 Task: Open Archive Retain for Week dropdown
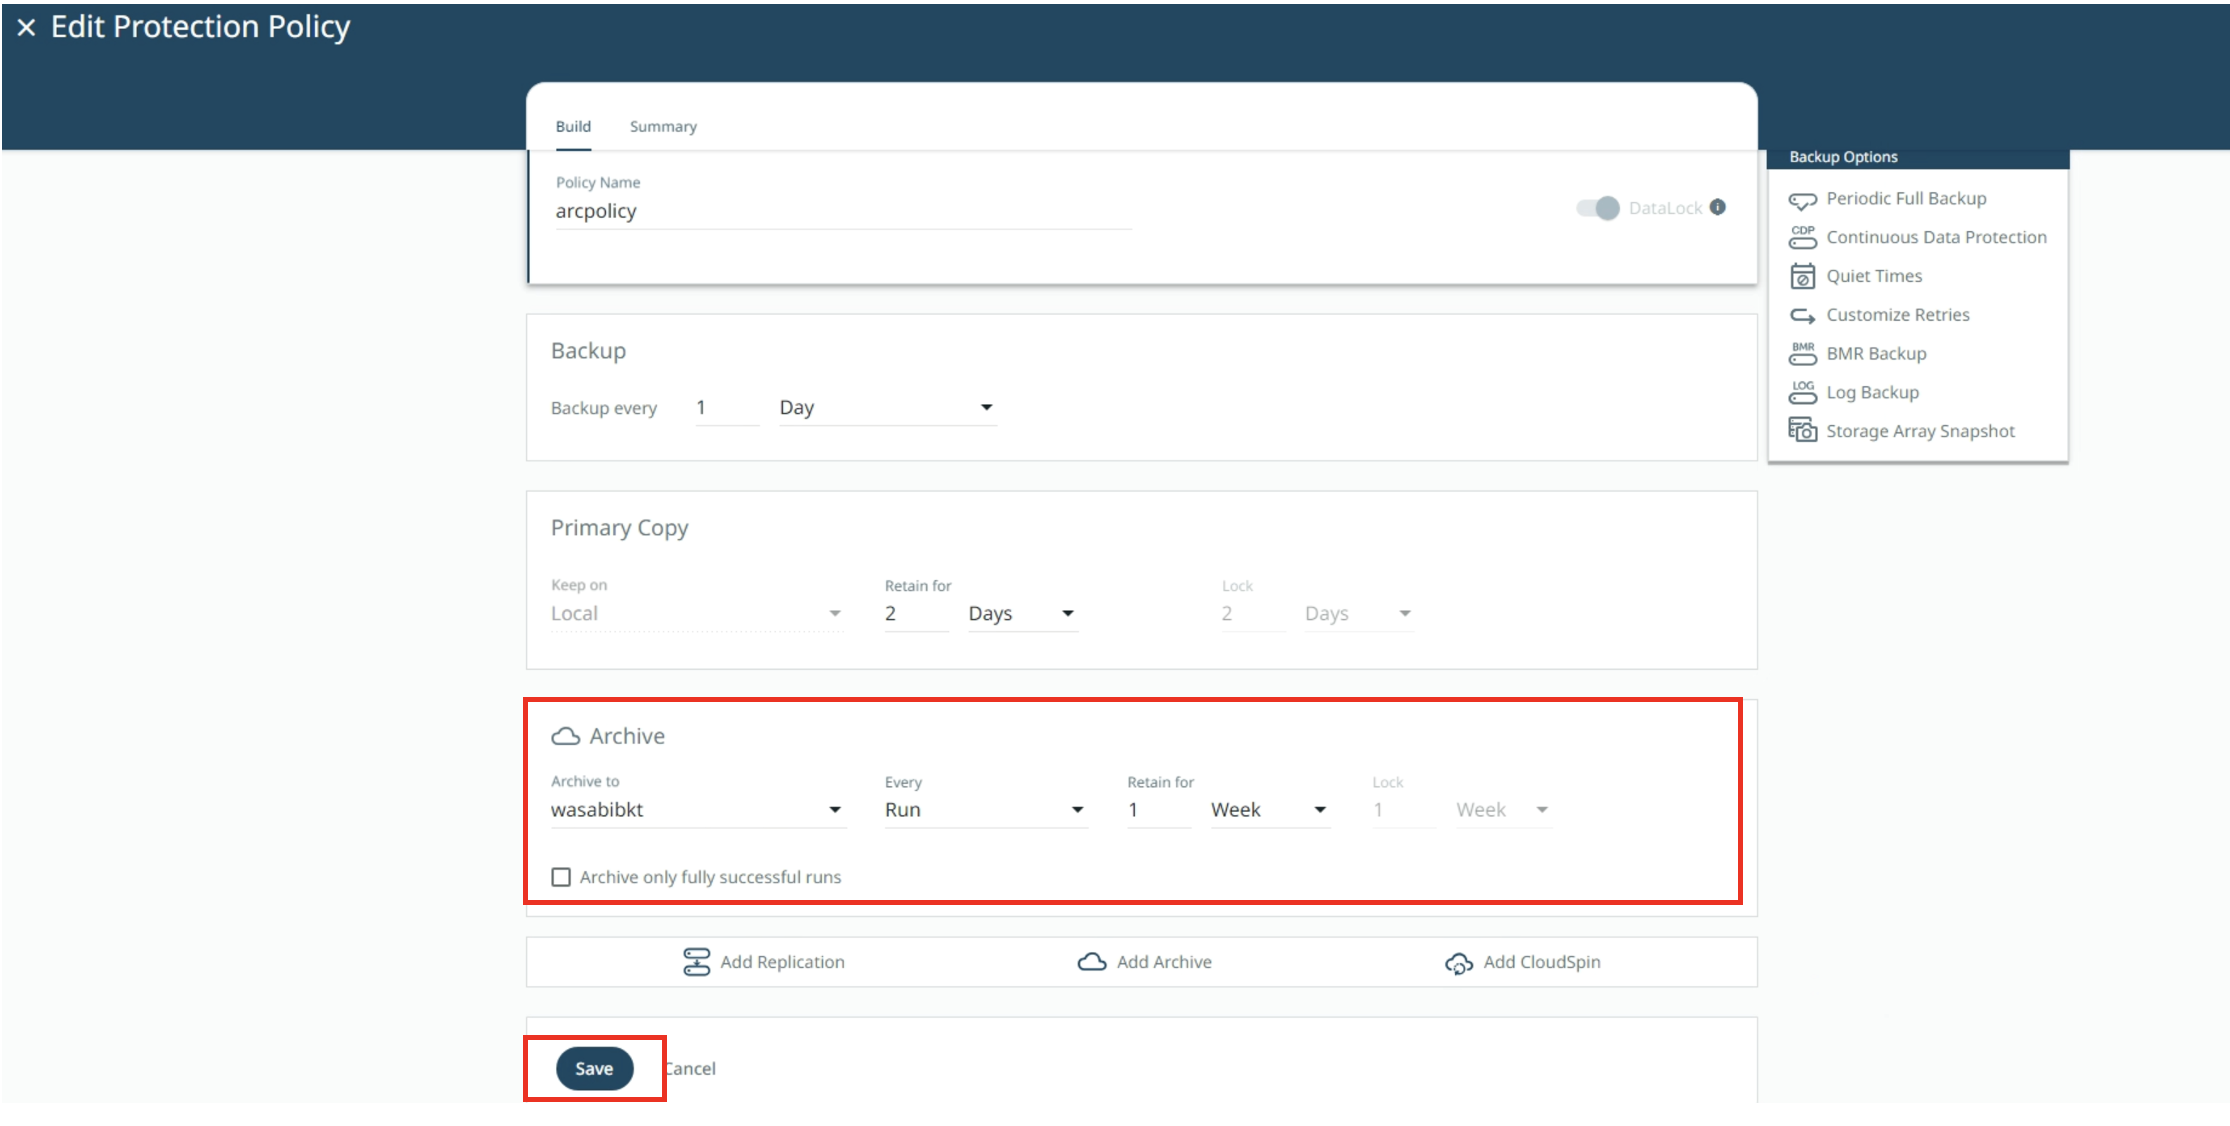1268,810
